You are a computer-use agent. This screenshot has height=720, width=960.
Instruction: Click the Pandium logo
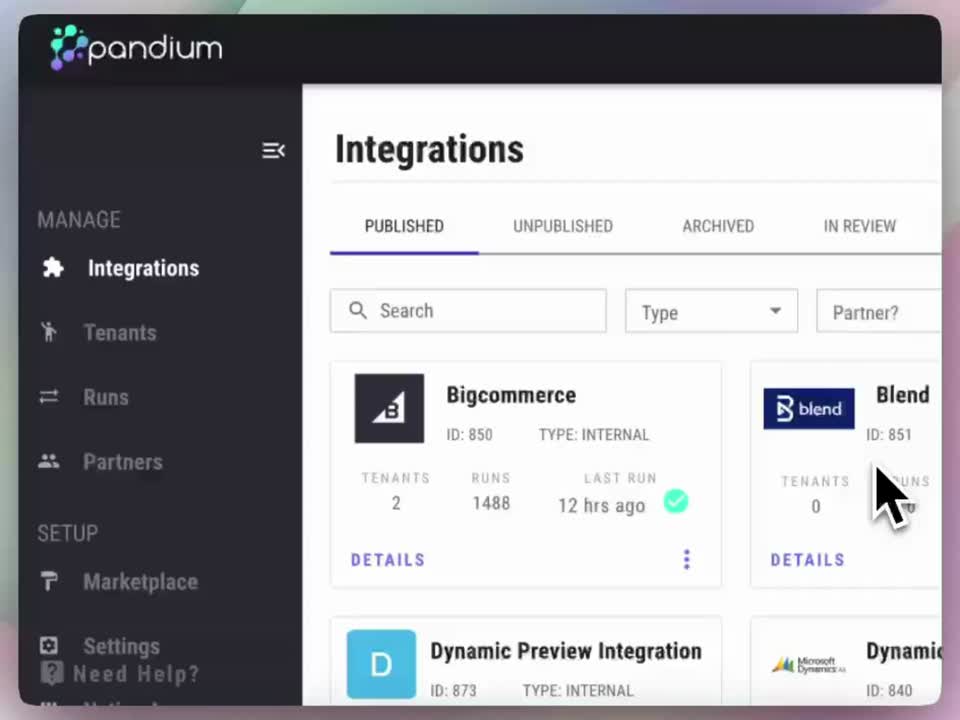click(136, 48)
